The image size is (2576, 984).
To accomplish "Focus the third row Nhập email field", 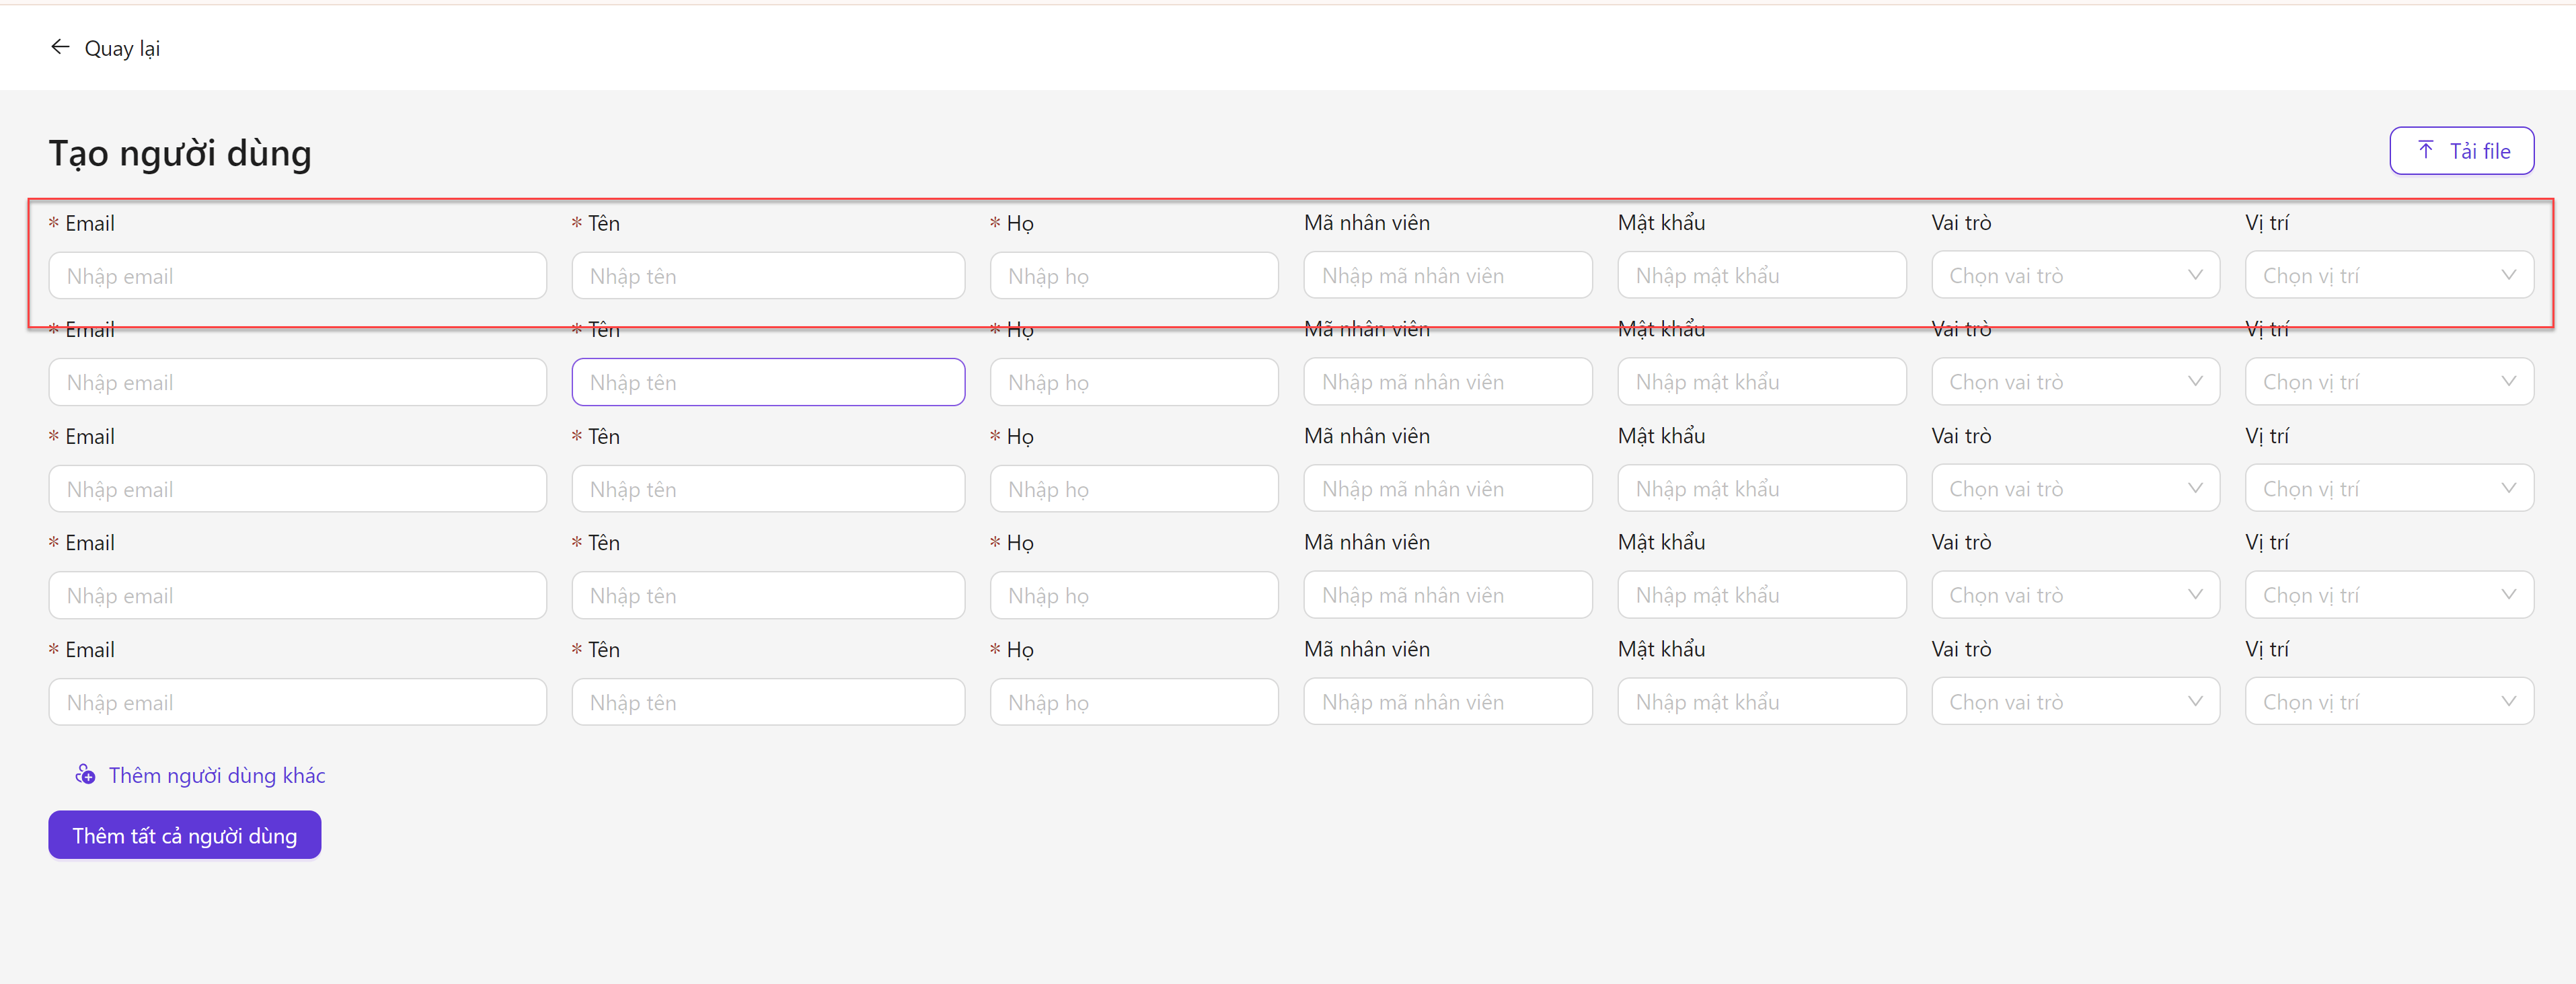I will [x=297, y=488].
